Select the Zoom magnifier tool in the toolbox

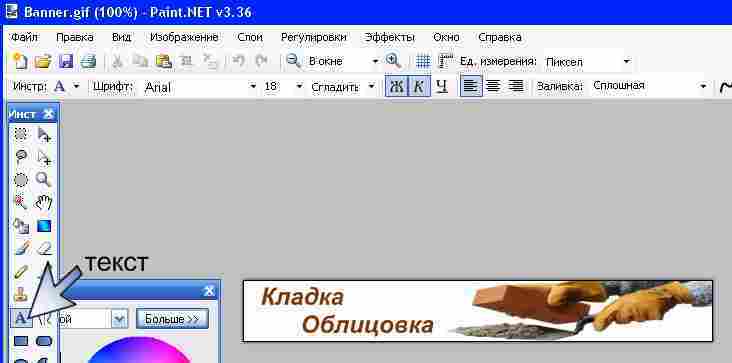click(x=44, y=180)
